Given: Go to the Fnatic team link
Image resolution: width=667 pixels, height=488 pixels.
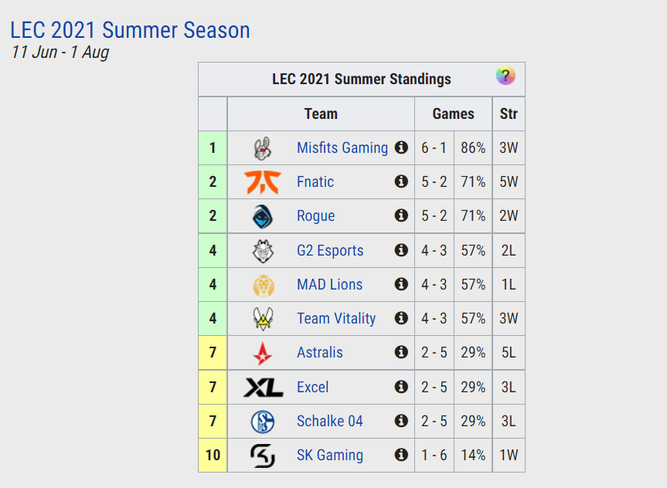Looking at the screenshot, I should (x=315, y=182).
